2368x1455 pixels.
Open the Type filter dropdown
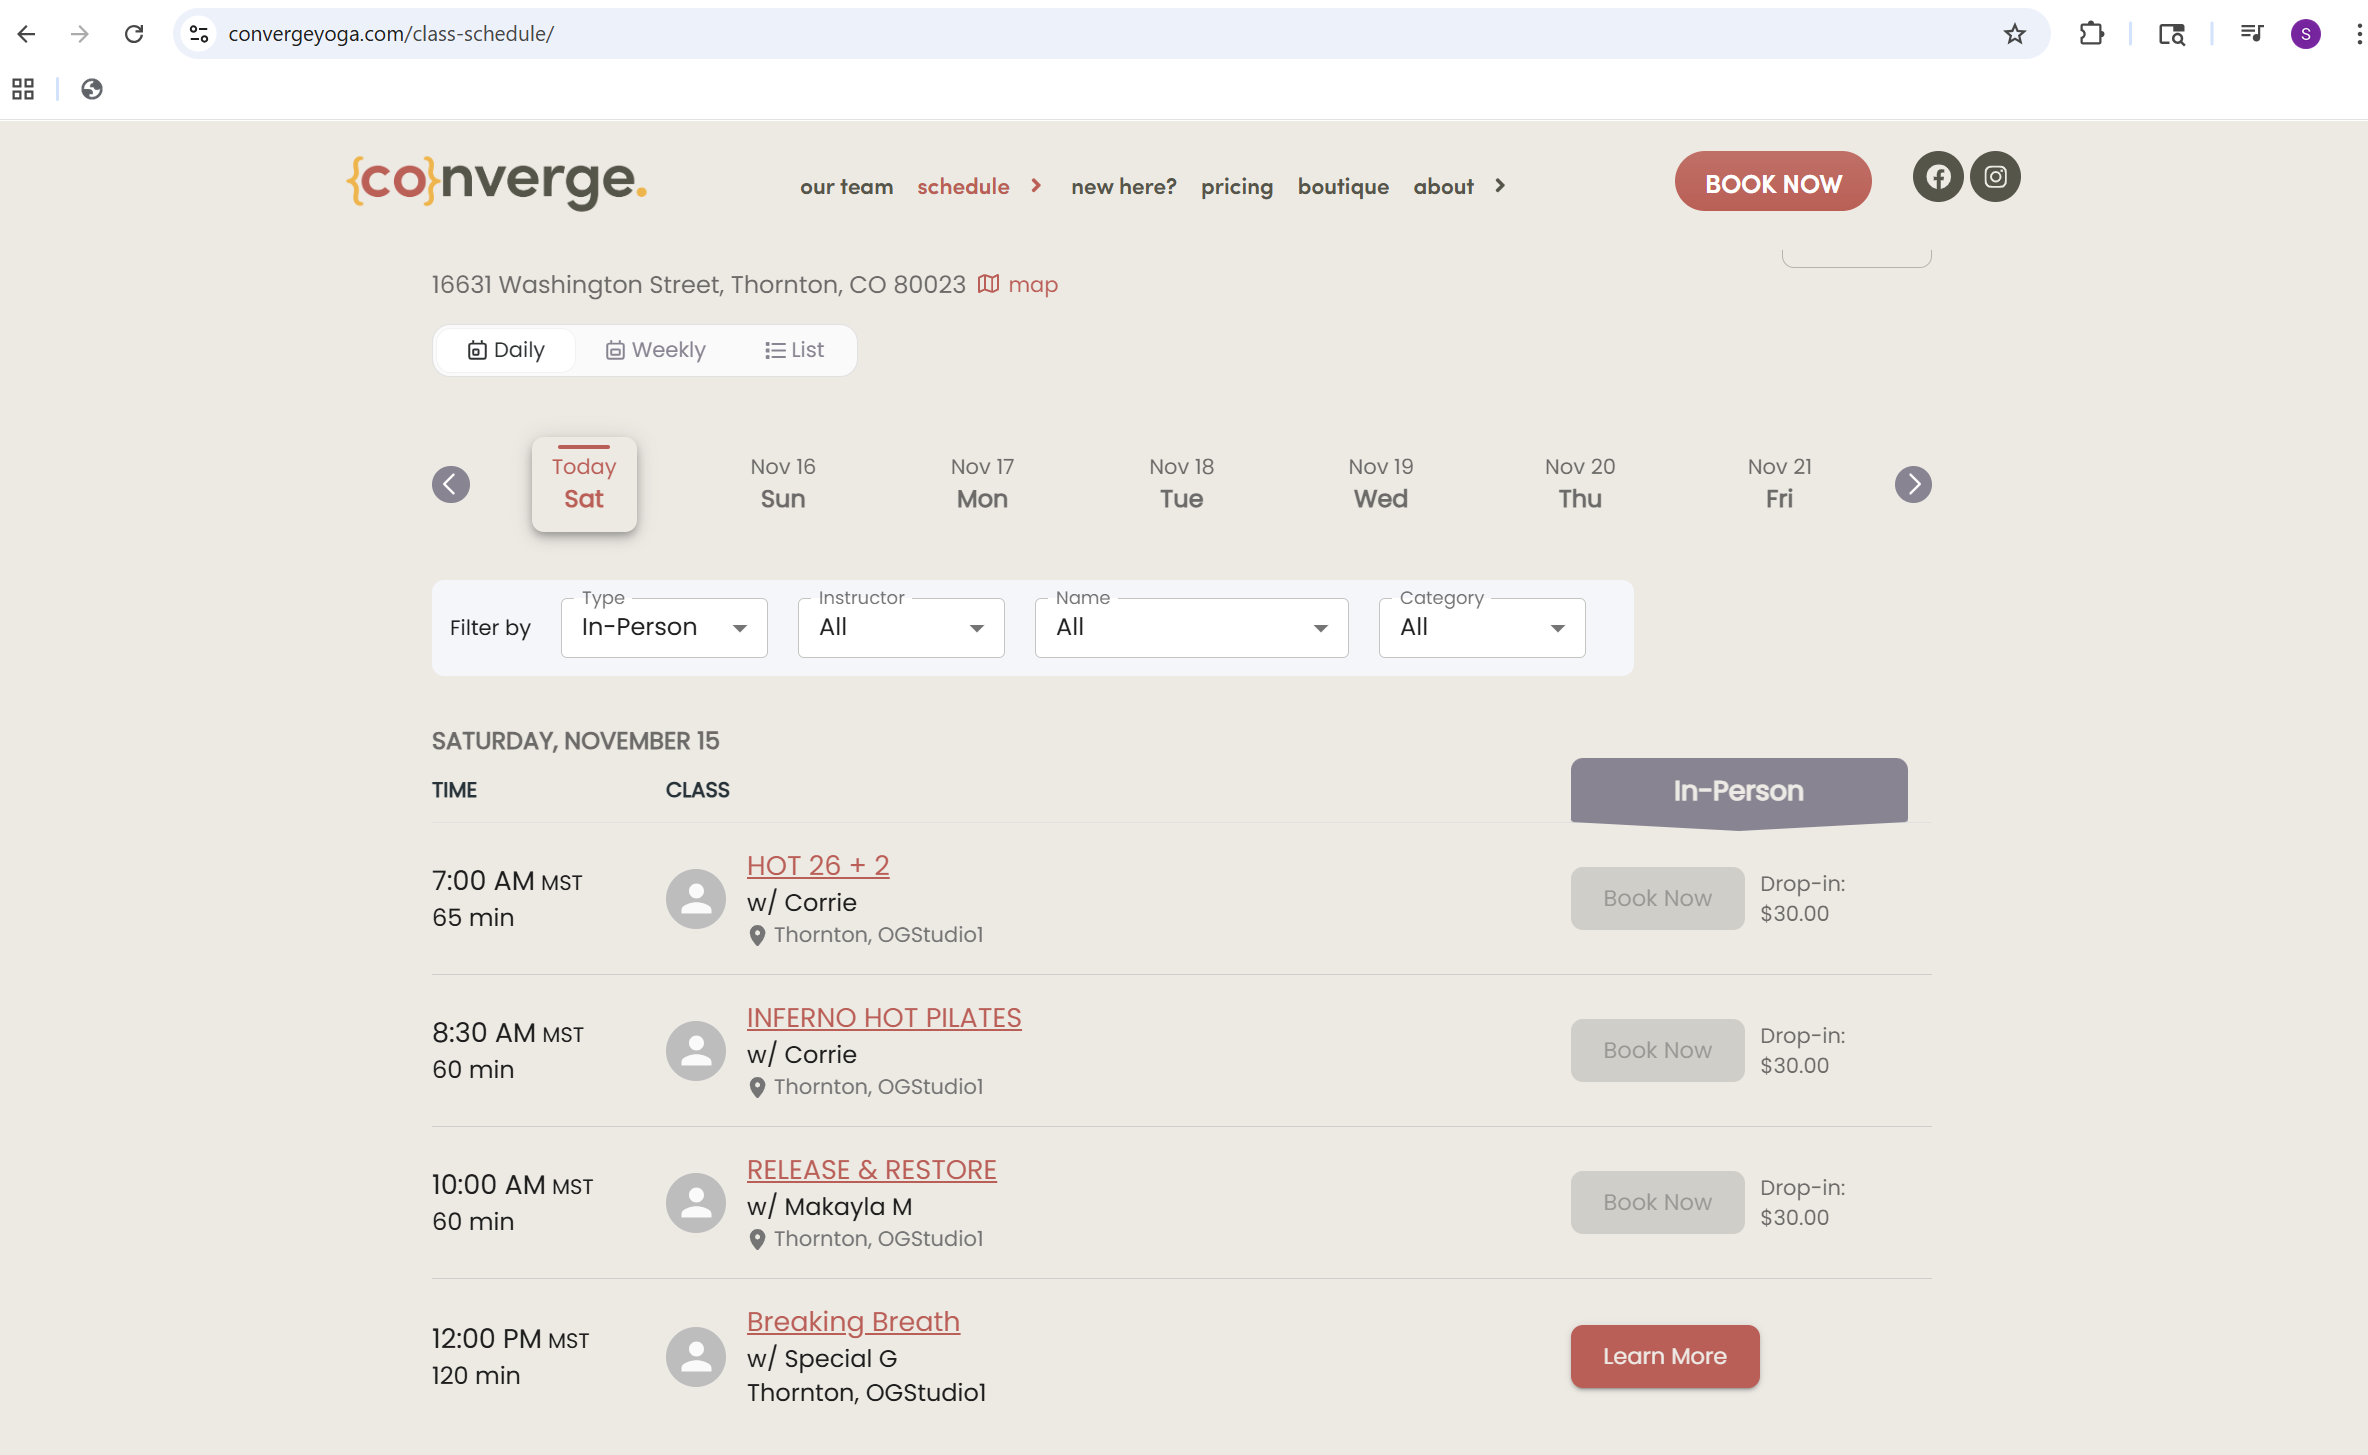pyautogui.click(x=664, y=628)
